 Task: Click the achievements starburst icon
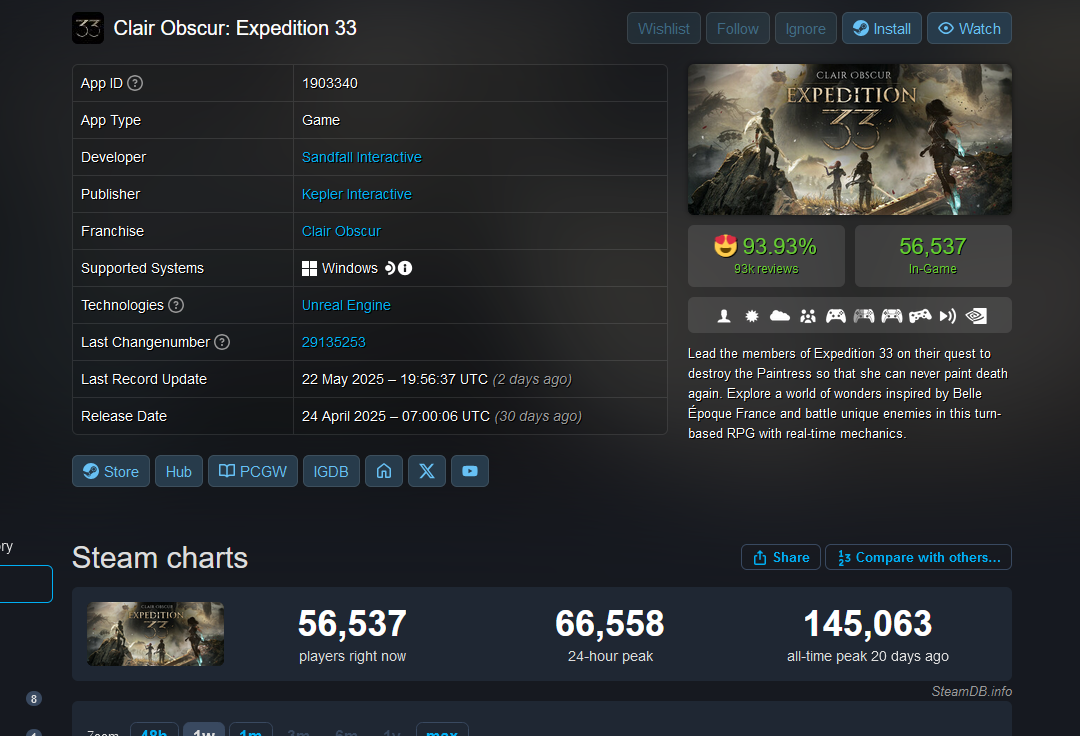(x=752, y=316)
